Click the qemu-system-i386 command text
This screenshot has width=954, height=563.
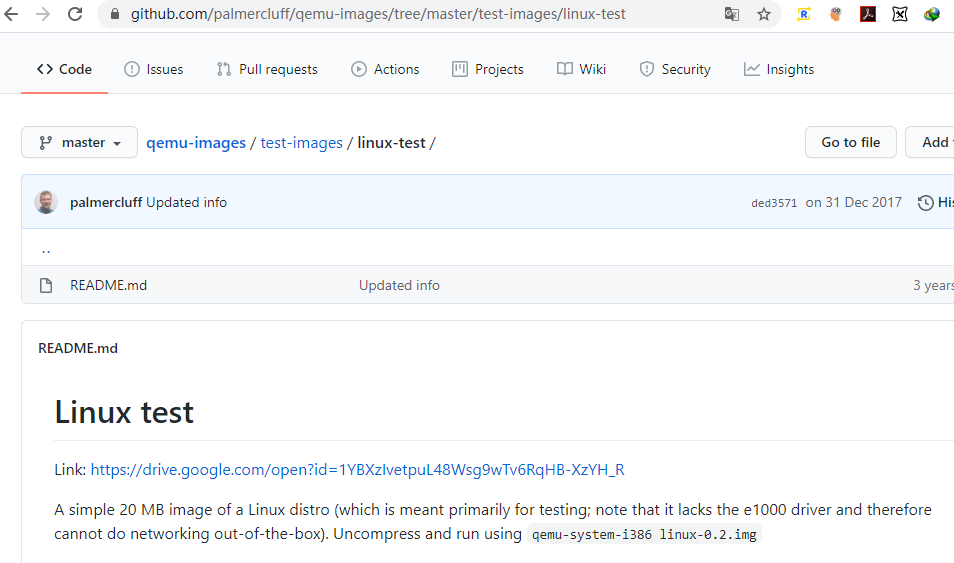click(644, 534)
